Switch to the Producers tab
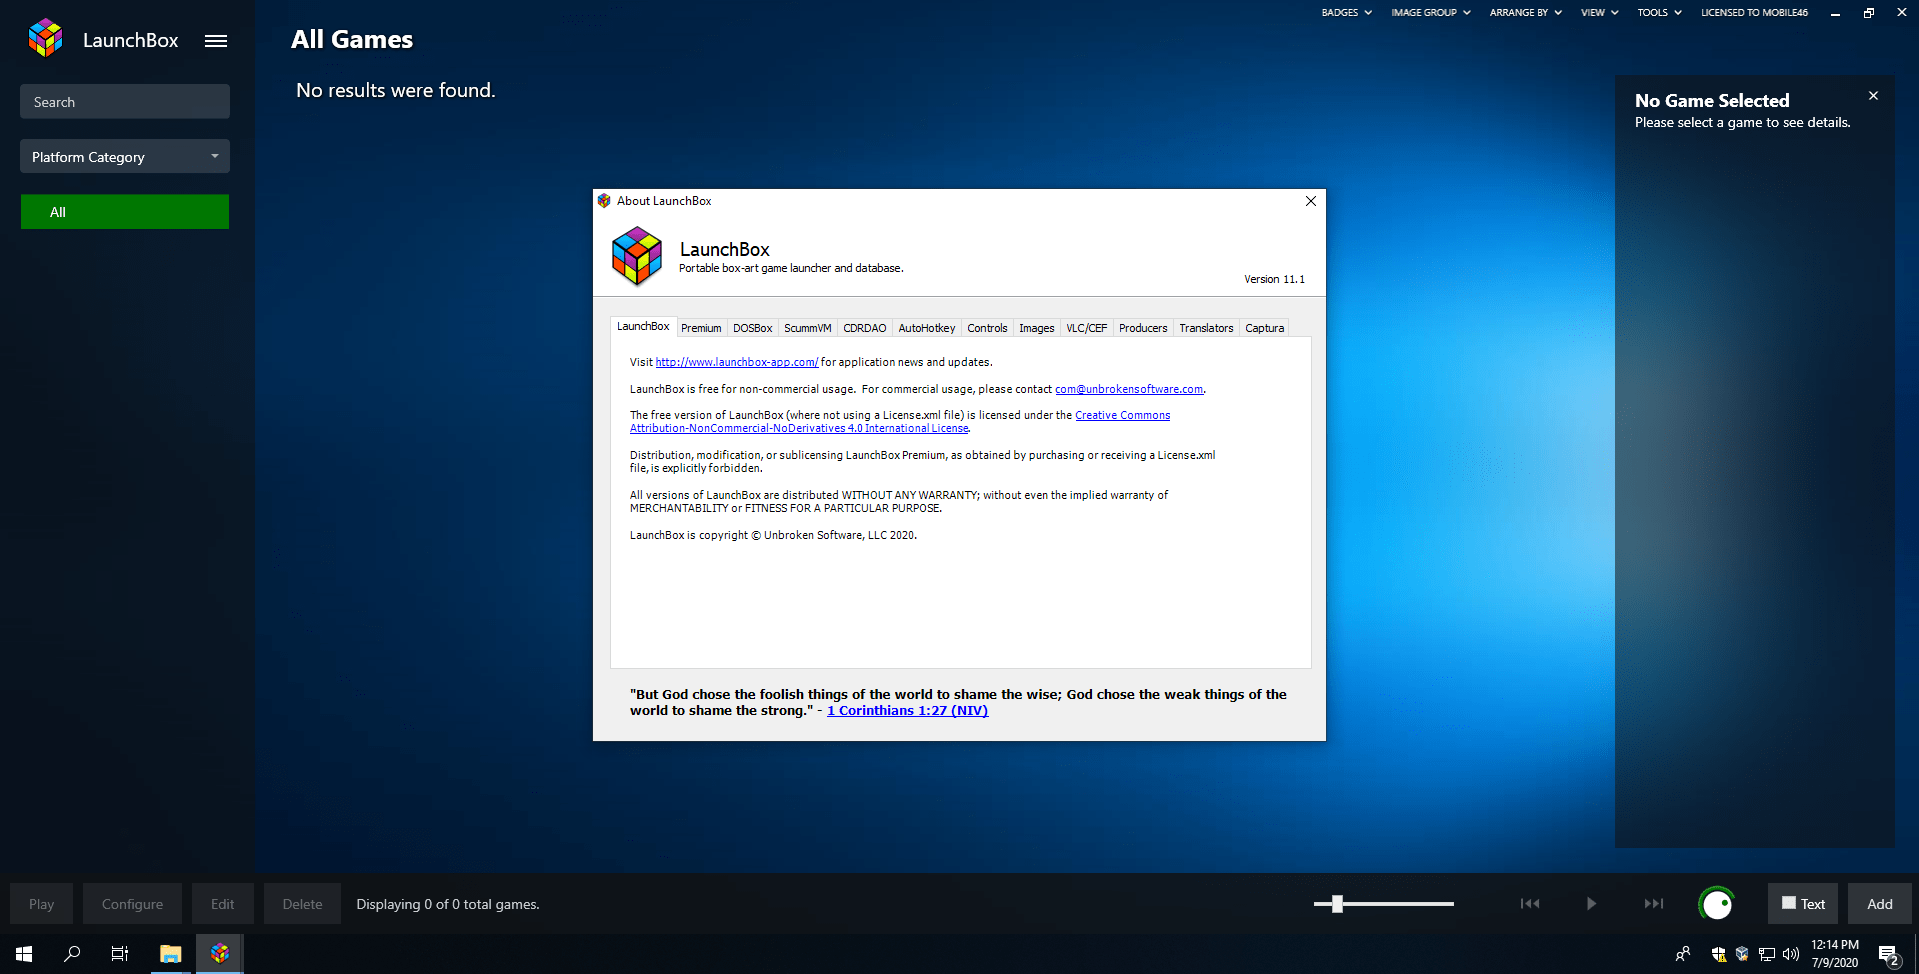The width and height of the screenshot is (1919, 974). tap(1143, 328)
